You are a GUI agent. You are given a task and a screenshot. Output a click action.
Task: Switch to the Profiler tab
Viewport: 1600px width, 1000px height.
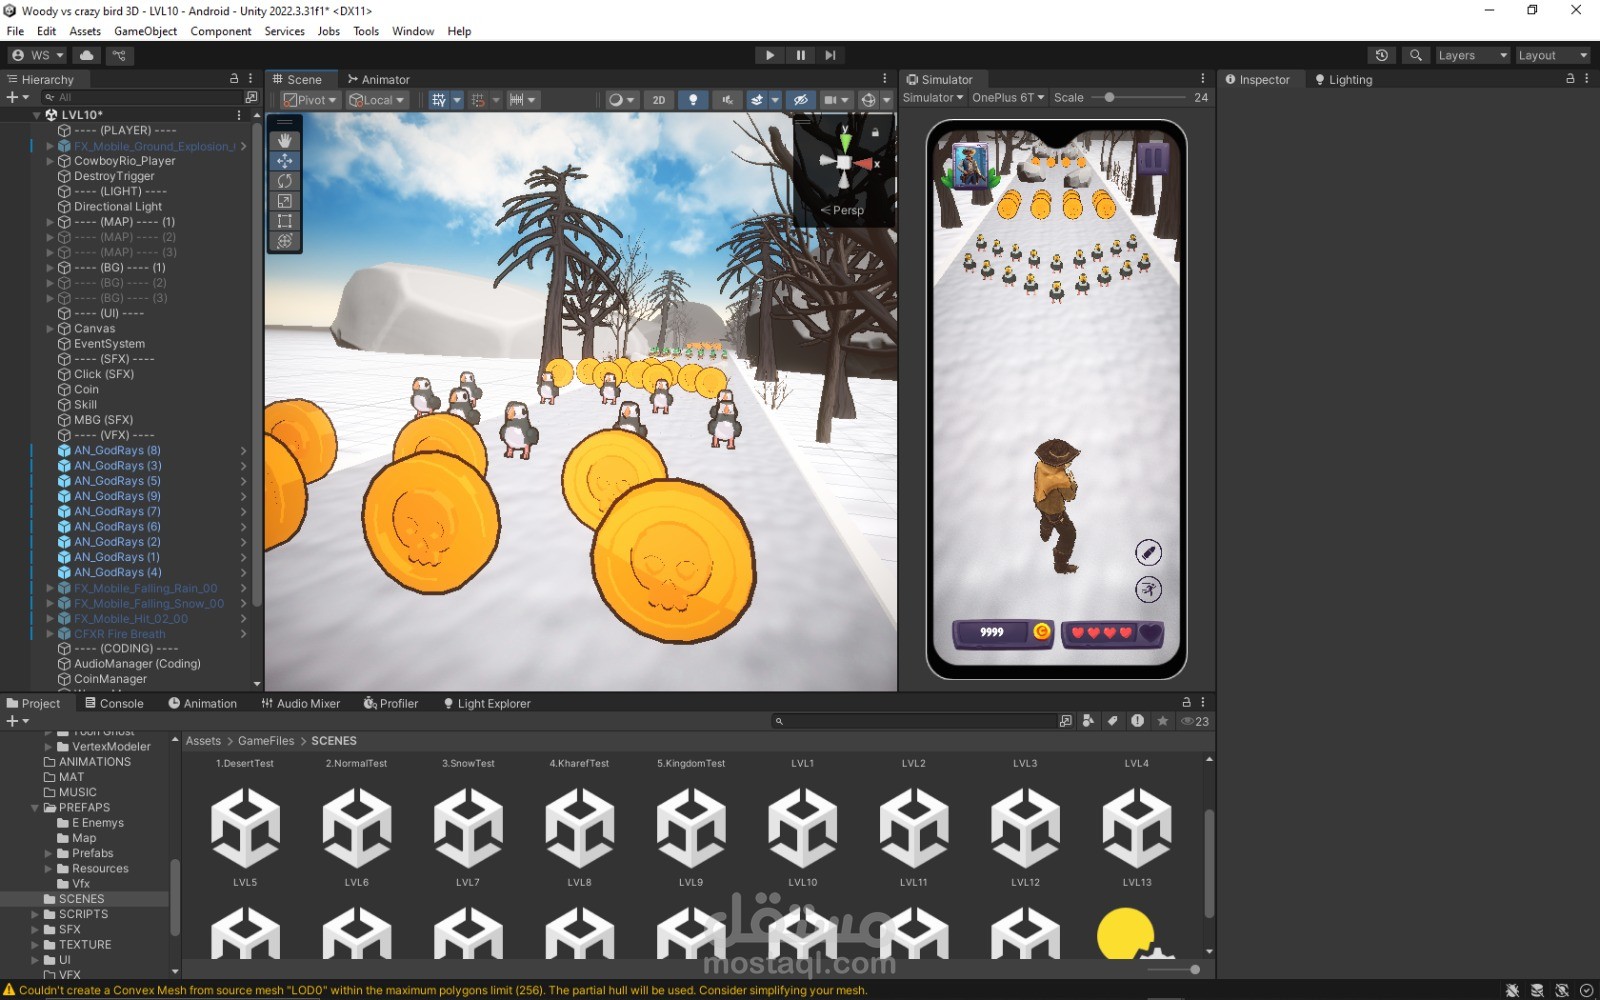[391, 703]
